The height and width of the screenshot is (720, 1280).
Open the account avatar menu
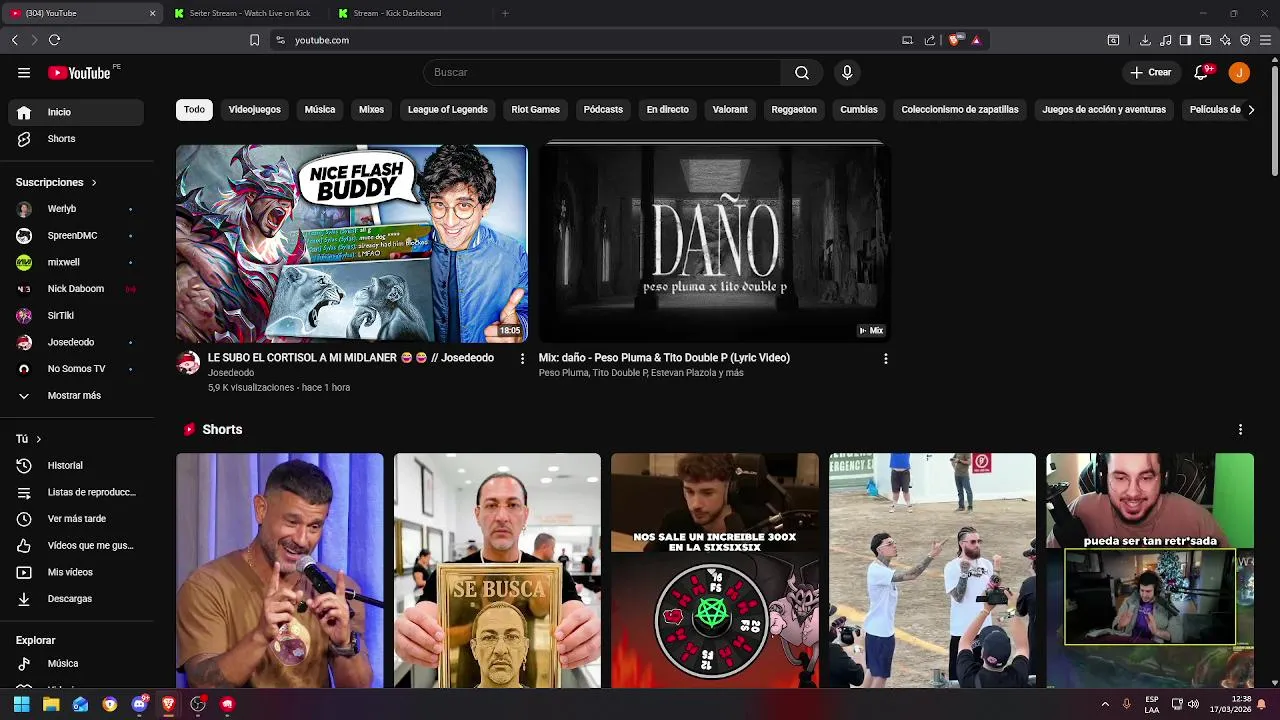tap(1239, 72)
